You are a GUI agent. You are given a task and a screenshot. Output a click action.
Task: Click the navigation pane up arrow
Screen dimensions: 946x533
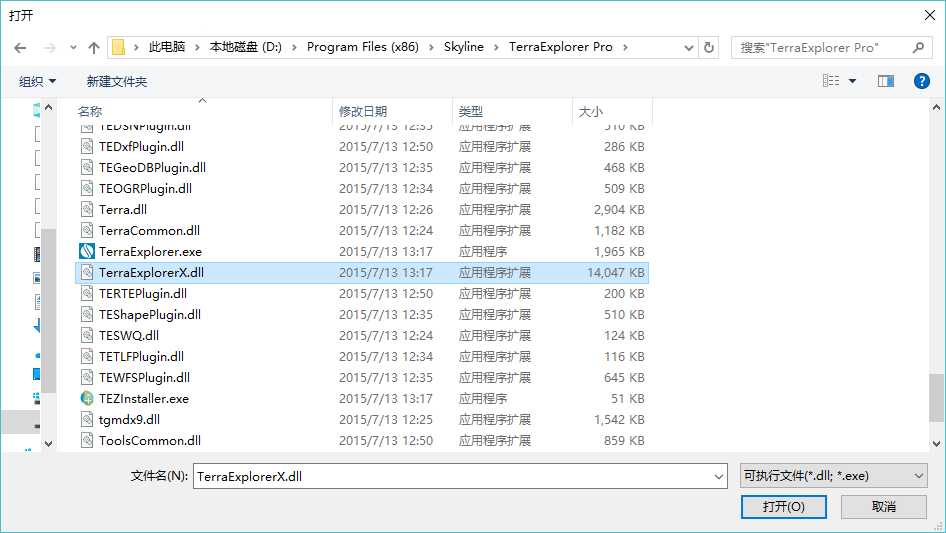point(49,107)
